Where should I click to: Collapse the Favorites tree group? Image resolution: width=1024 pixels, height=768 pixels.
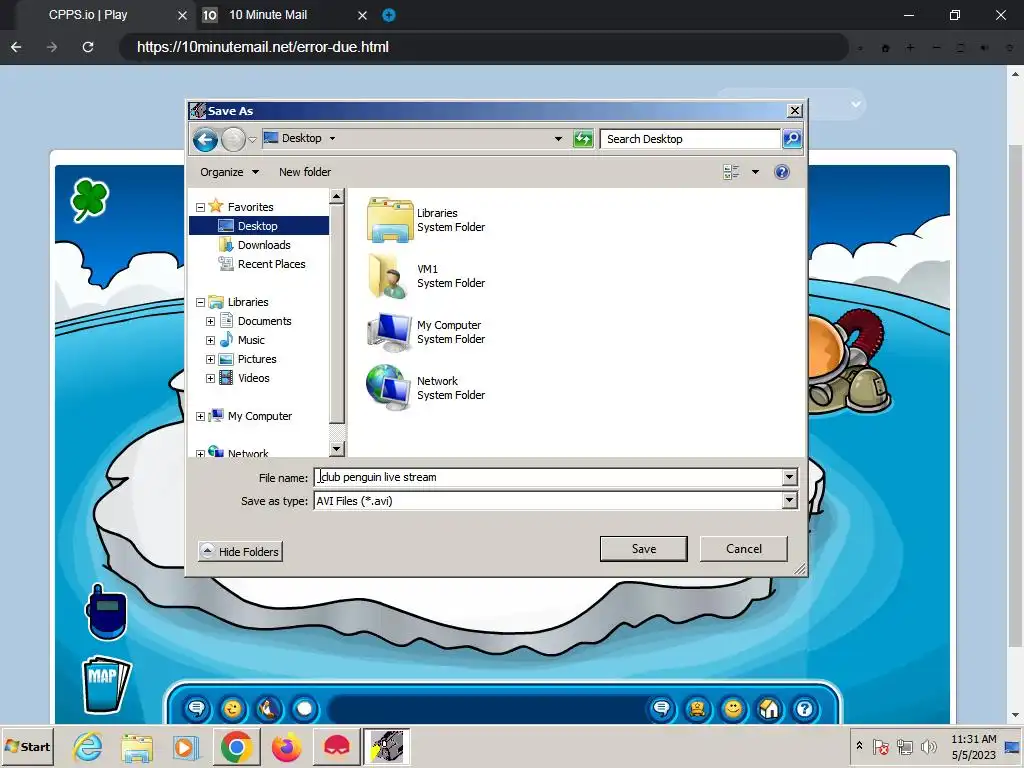click(x=200, y=207)
